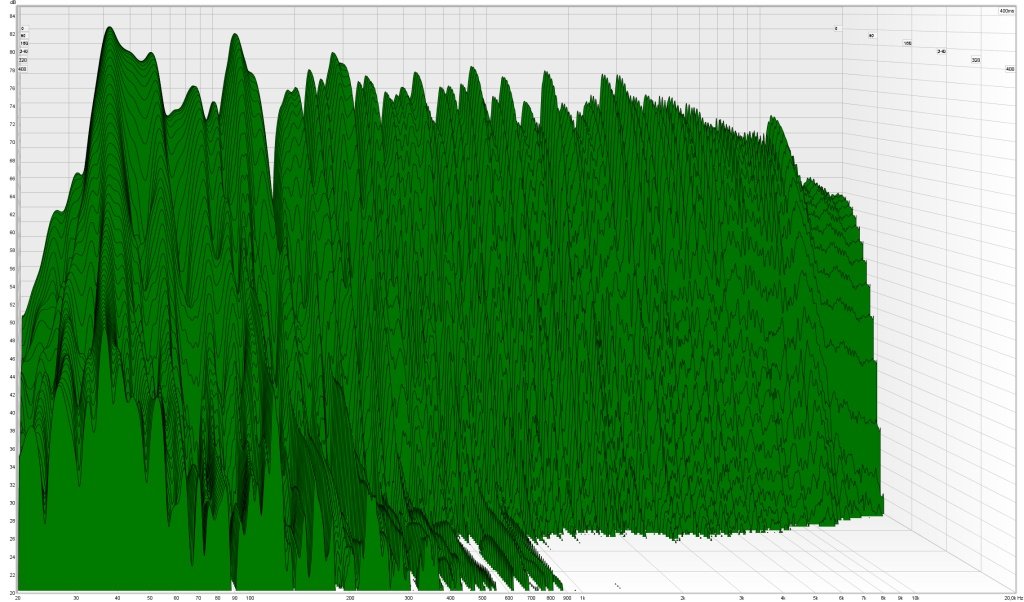Click the 50 Hz frequency axis tick
Screen dimensions: 1024x602
click(x=150, y=597)
